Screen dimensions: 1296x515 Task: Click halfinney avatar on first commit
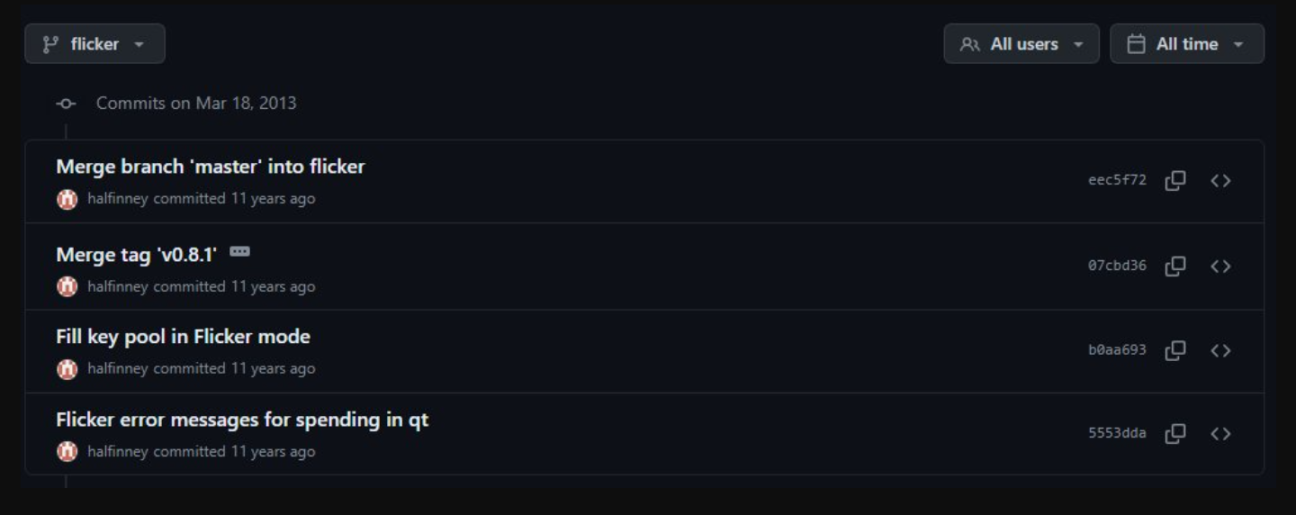pyautogui.click(x=67, y=199)
